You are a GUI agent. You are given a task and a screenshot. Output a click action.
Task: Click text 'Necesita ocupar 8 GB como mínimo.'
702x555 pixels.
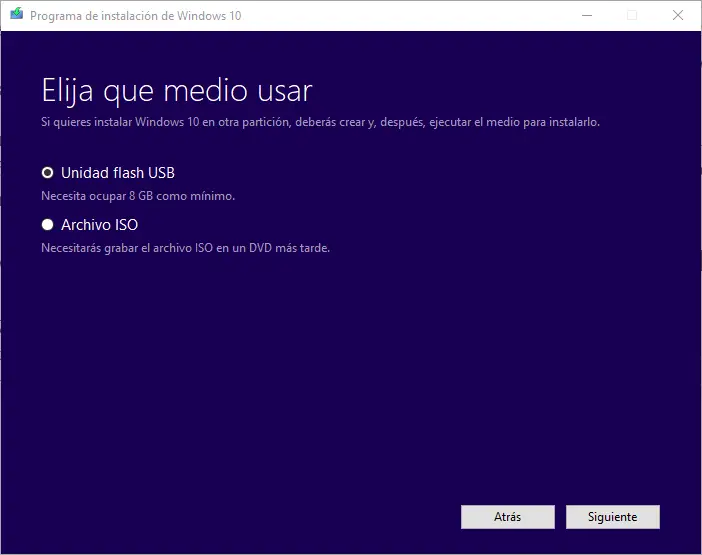point(138,196)
